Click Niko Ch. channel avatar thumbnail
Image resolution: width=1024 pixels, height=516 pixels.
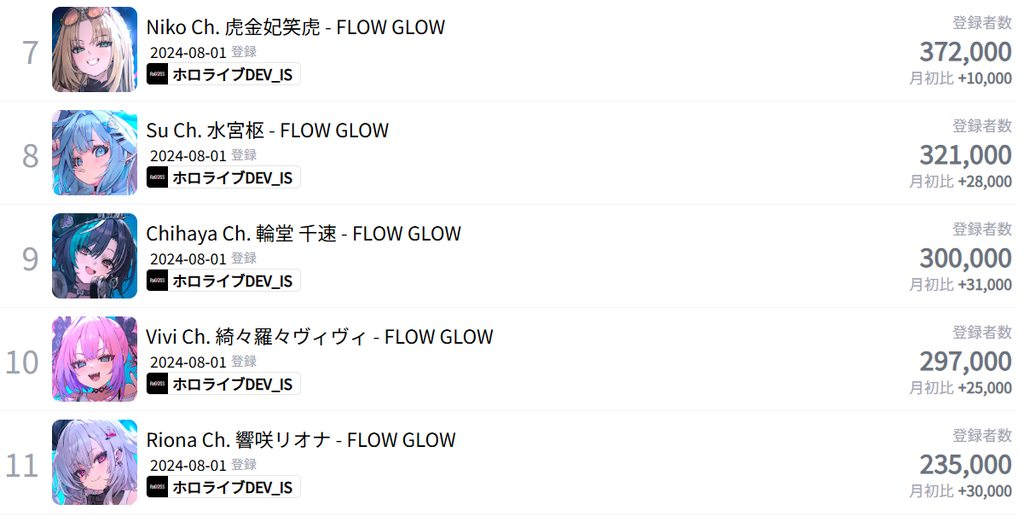pyautogui.click(x=94, y=50)
